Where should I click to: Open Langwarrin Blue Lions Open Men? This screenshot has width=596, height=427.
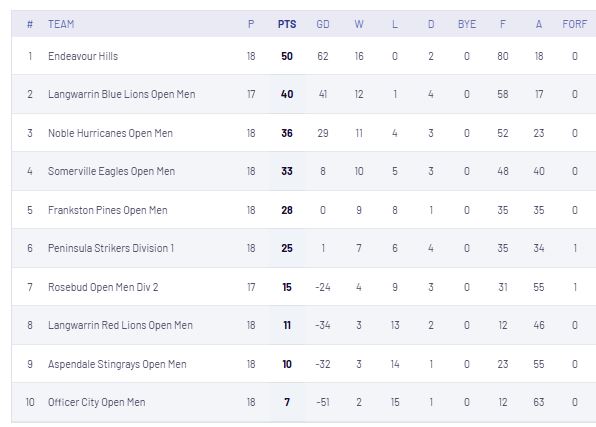122,94
